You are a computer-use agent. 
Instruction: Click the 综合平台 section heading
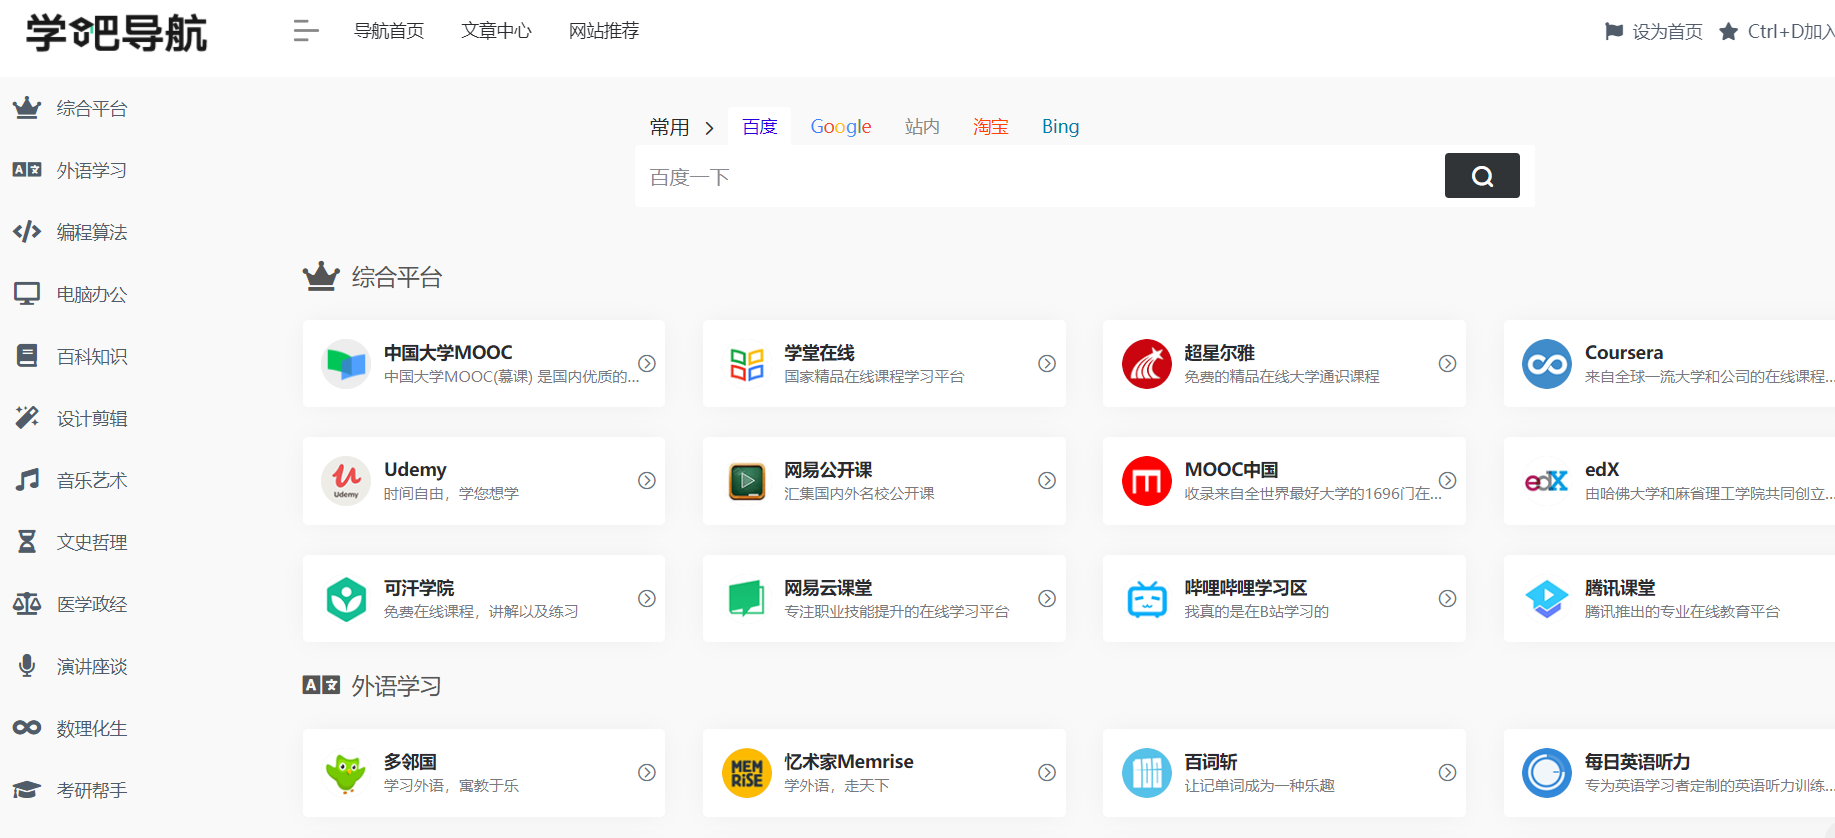[397, 277]
